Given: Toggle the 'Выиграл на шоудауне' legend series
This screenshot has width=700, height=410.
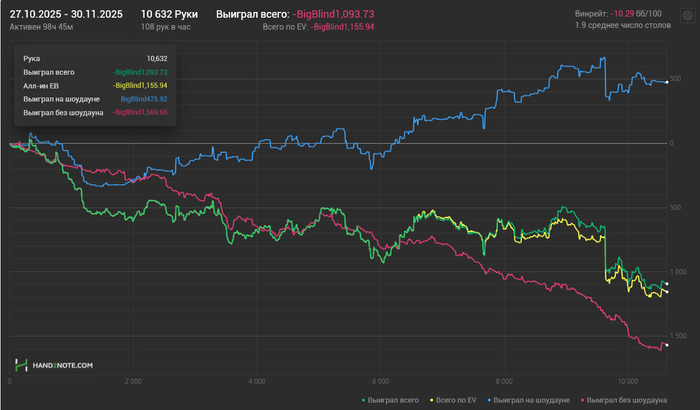Looking at the screenshot, I should [x=529, y=400].
